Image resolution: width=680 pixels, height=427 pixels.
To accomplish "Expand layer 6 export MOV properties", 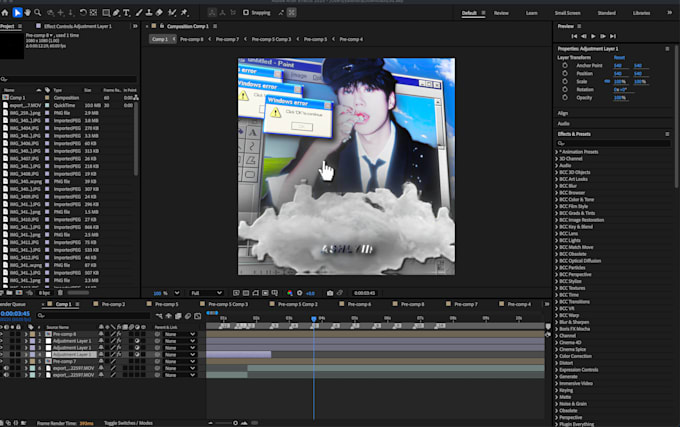I will pos(26,368).
